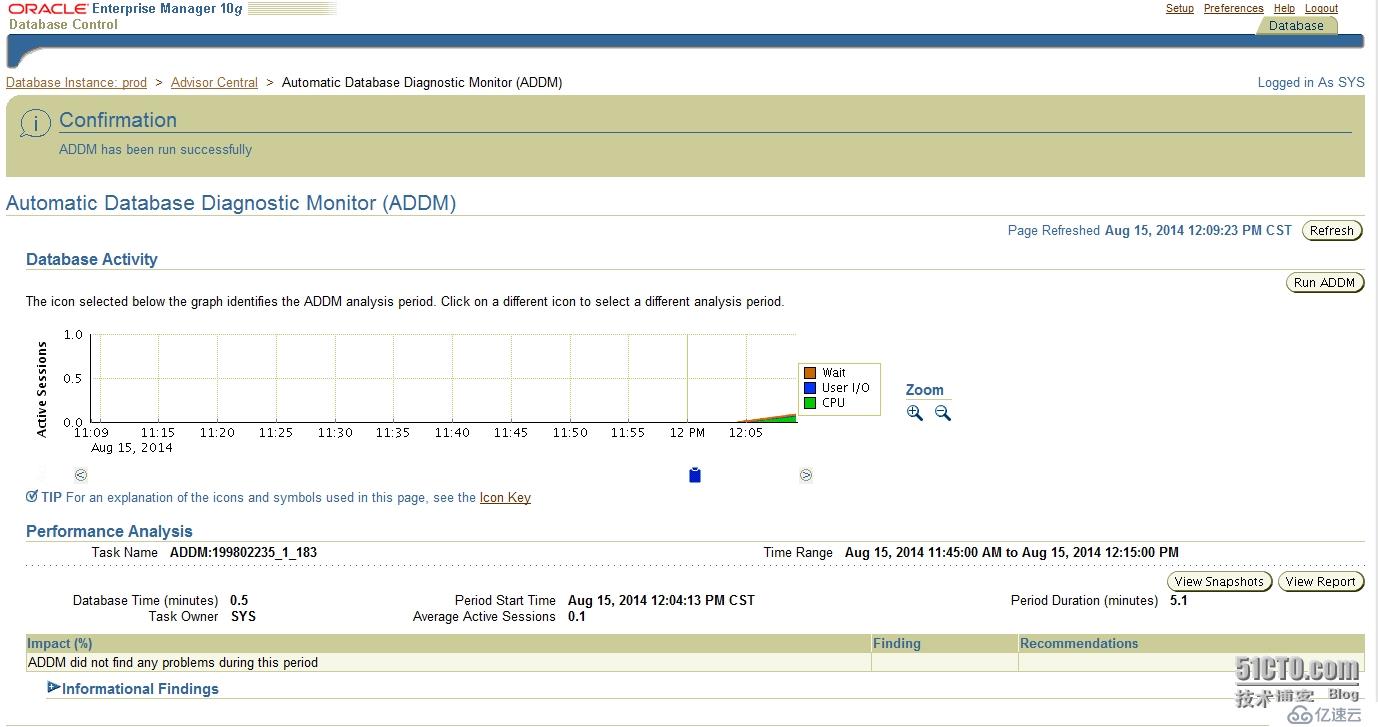Click the View Snapshots button

pos(1219,582)
